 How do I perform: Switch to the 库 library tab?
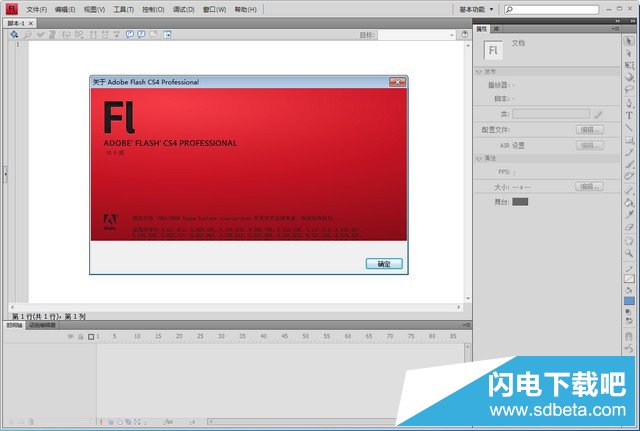coord(496,29)
